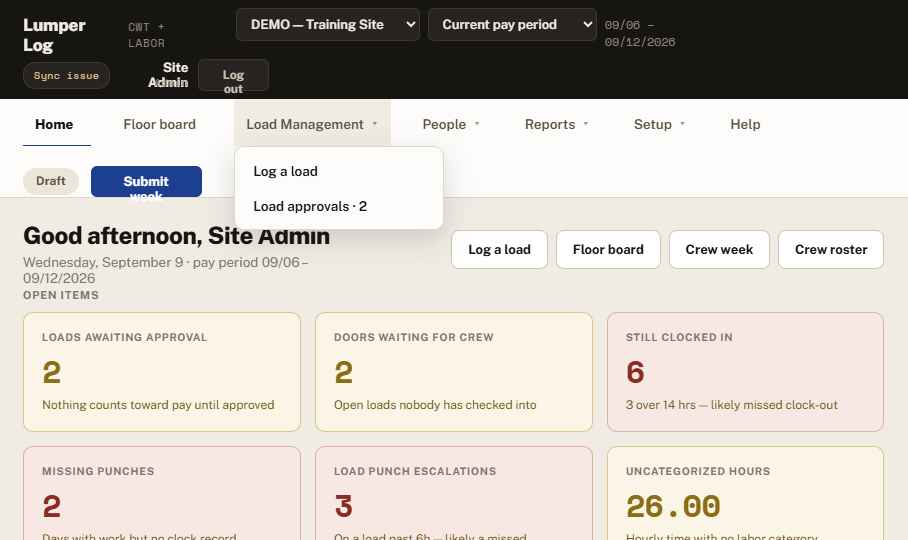Click the Log a load quick-action button
The width and height of the screenshot is (908, 540).
pyautogui.click(x=499, y=249)
